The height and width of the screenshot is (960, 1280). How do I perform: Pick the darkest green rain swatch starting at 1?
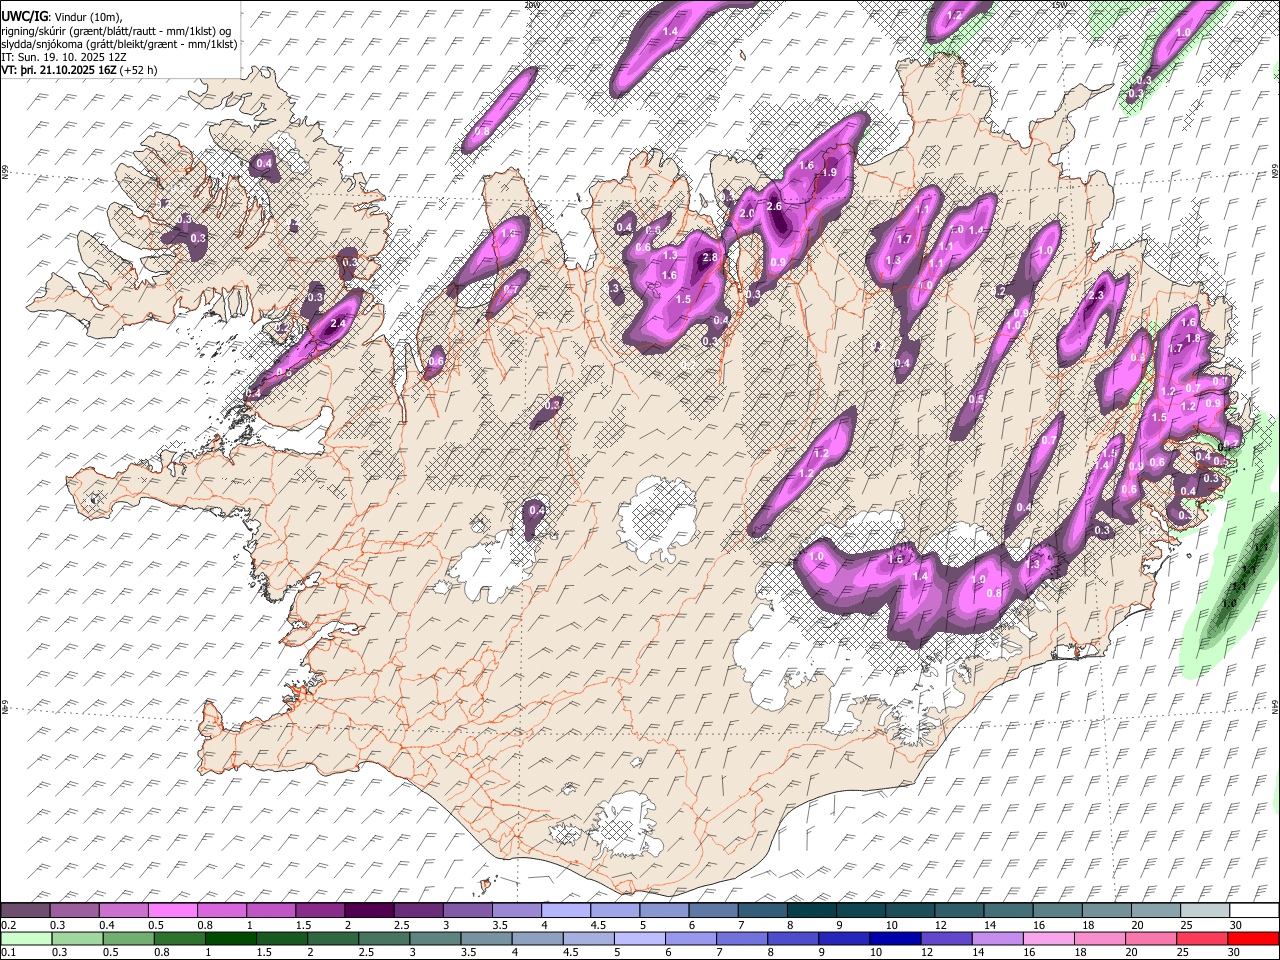(230, 938)
